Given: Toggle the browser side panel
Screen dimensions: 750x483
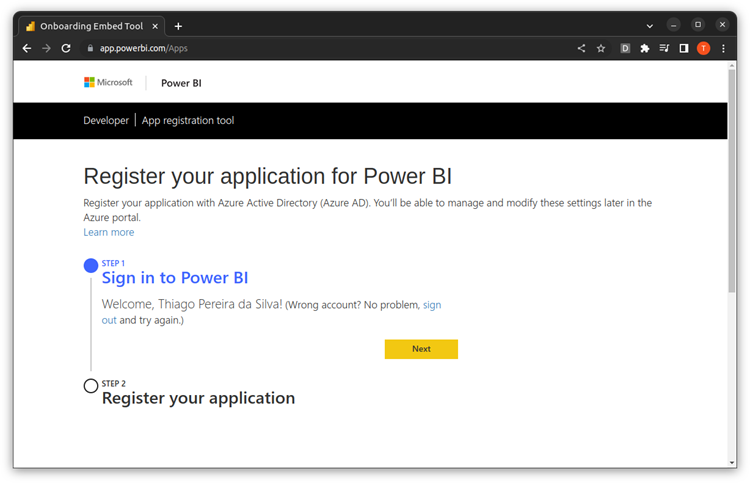Looking at the screenshot, I should 684,48.
